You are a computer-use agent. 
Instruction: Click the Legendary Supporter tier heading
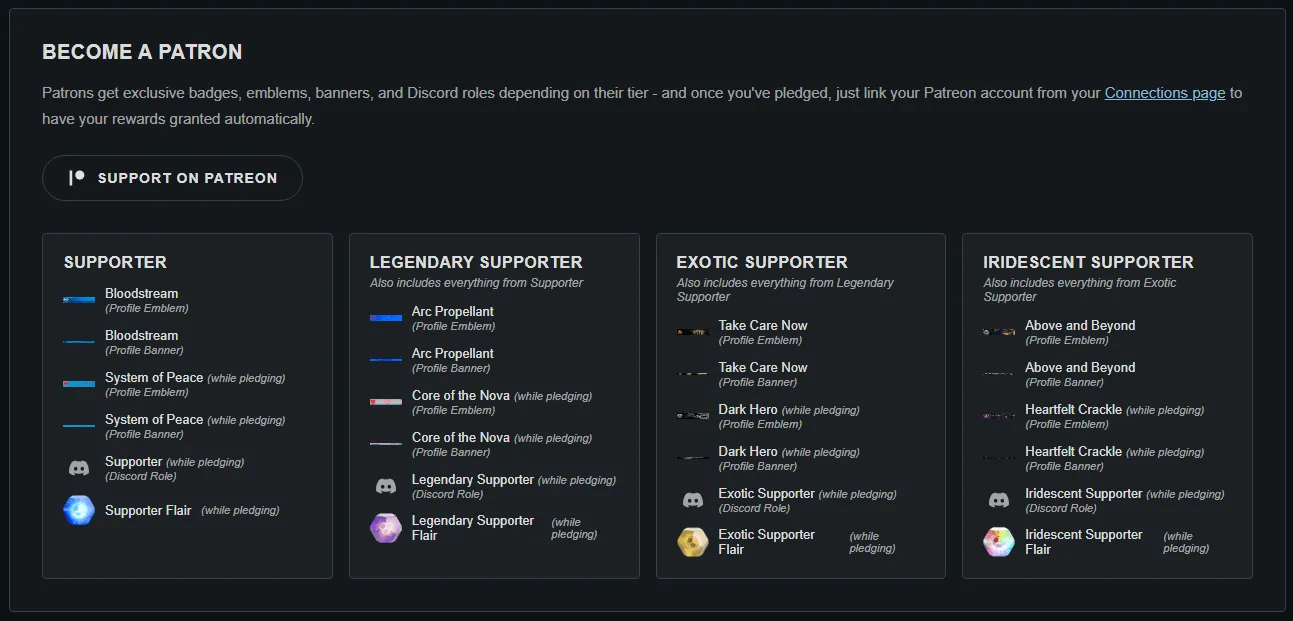tap(476, 262)
